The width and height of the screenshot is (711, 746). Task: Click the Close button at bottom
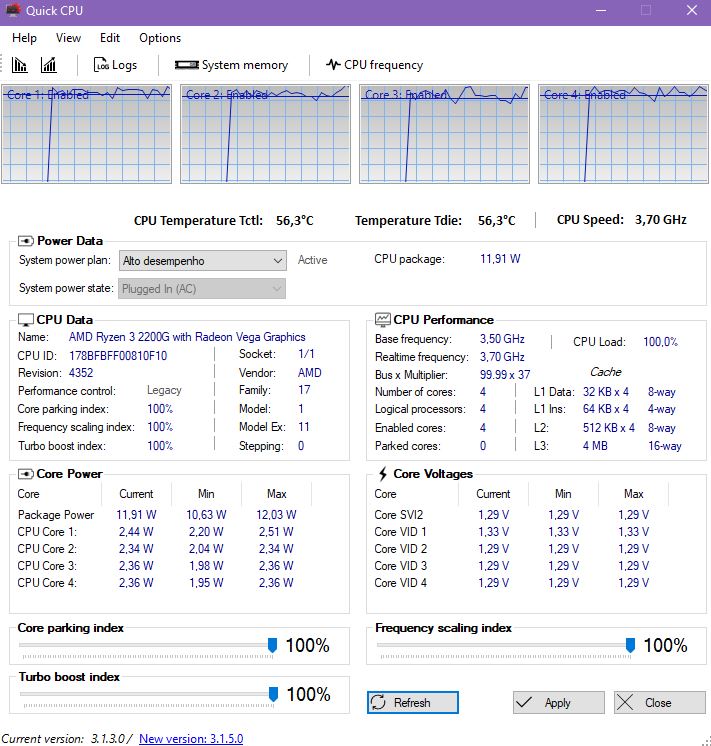pos(660,703)
